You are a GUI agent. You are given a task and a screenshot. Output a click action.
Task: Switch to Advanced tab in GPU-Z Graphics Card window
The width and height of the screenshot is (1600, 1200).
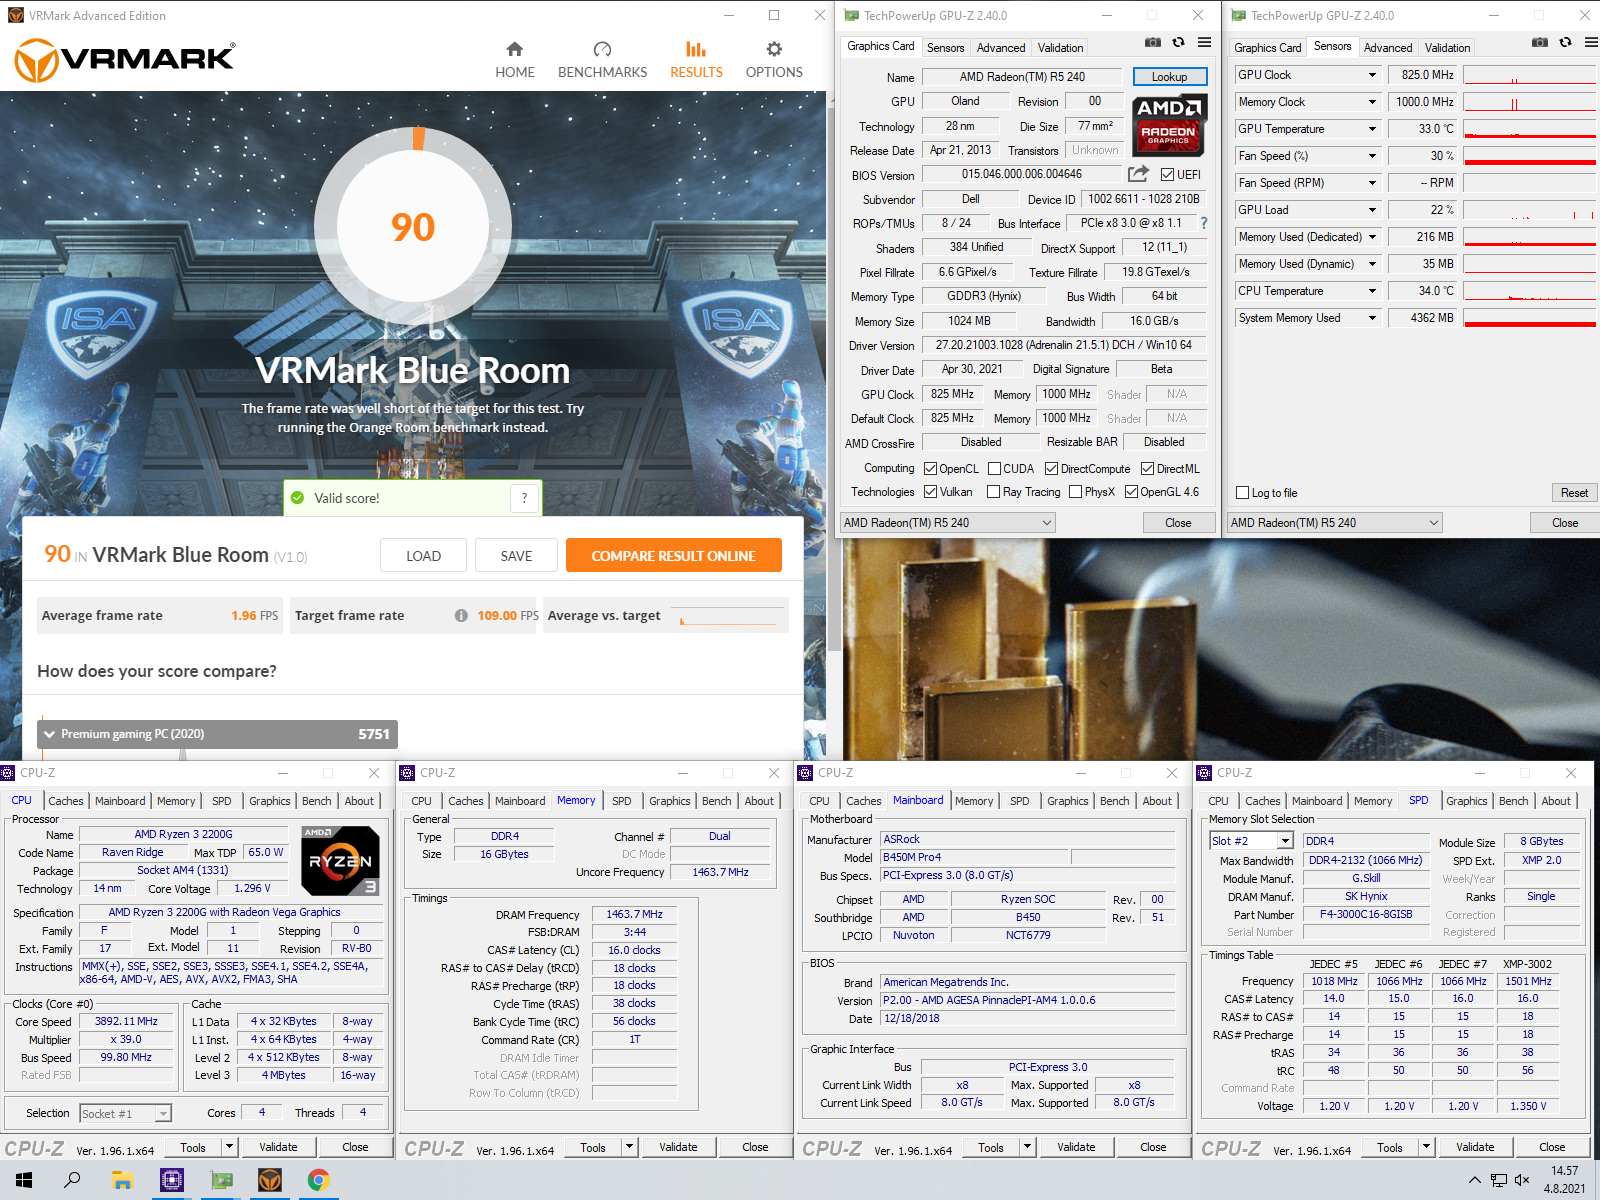click(1001, 48)
